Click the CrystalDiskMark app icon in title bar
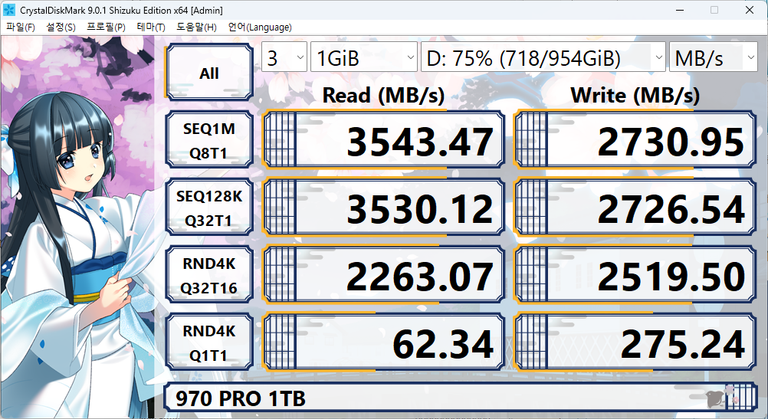 (x=9, y=10)
